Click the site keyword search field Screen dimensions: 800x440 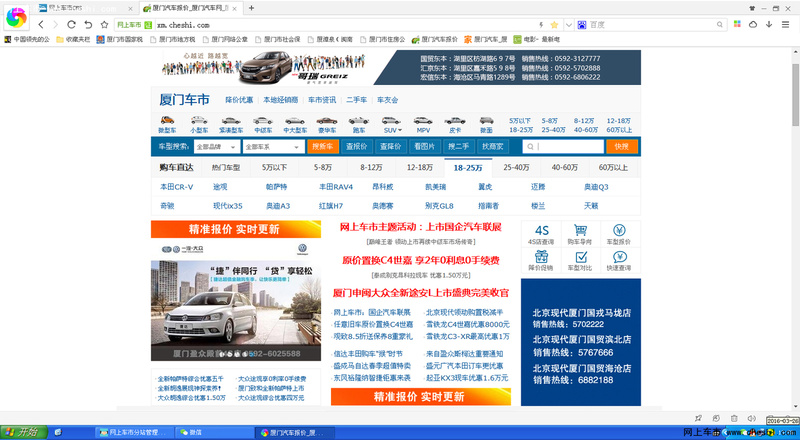point(563,146)
